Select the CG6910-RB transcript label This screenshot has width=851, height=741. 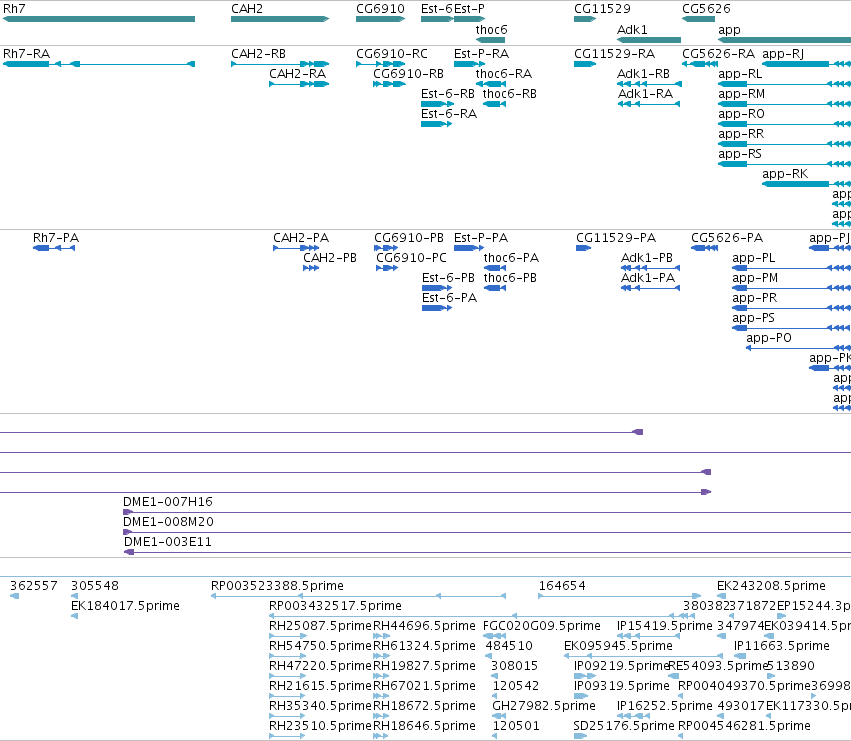point(409,74)
